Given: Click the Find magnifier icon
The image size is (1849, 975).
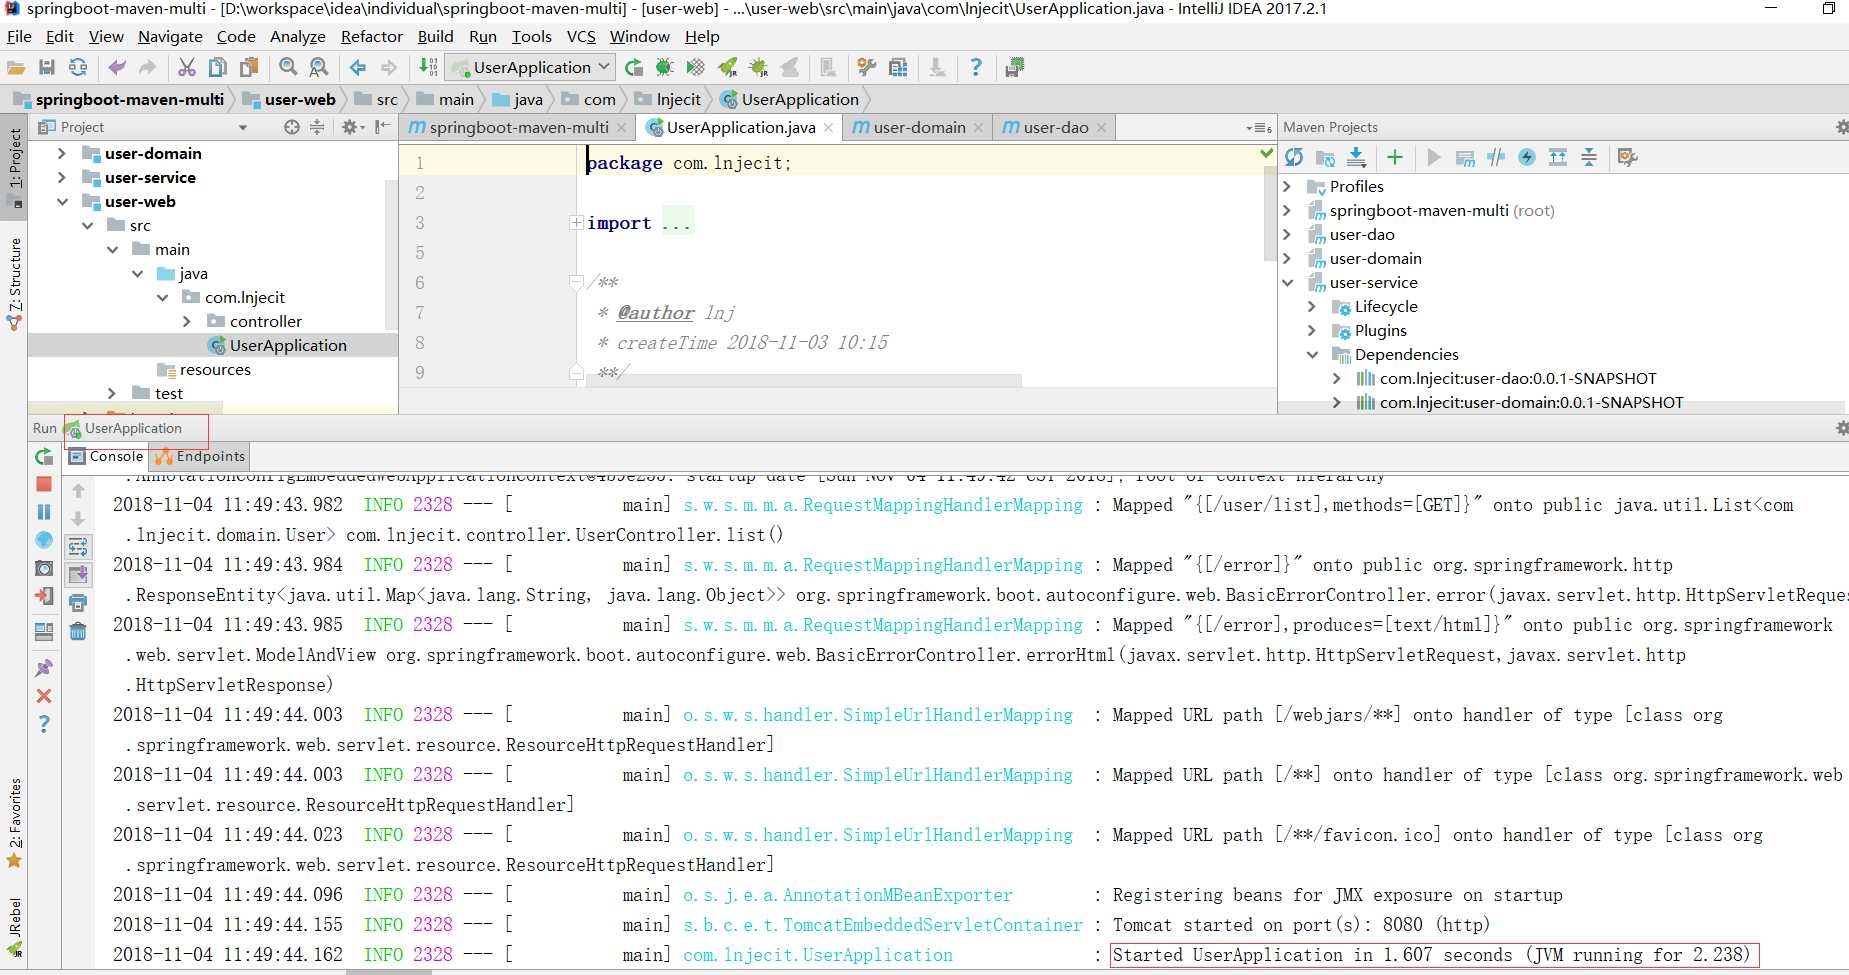Looking at the screenshot, I should click(x=288, y=67).
